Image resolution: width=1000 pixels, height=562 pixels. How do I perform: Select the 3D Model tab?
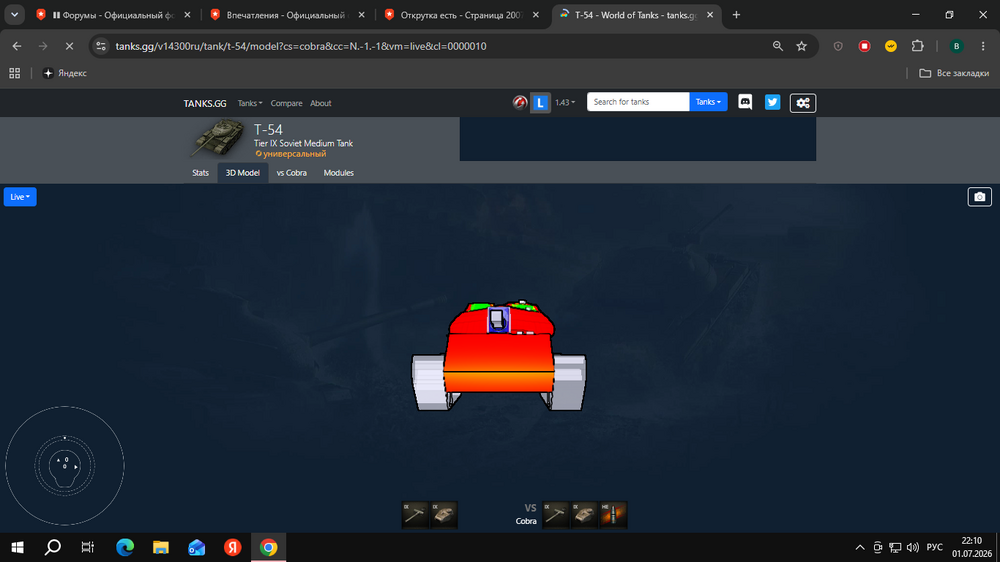pos(242,173)
